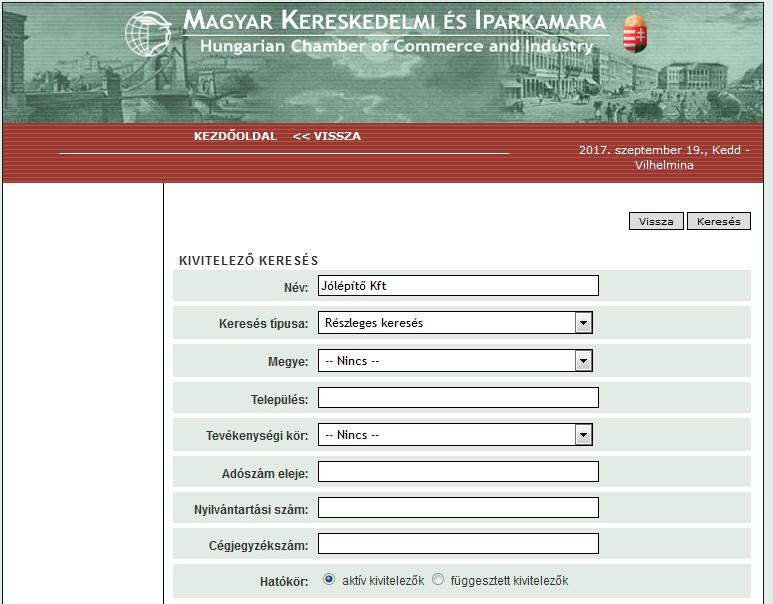Open the Tevékenységi kör dropdown
Image resolution: width=773 pixels, height=604 pixels.
pyautogui.click(x=455, y=434)
